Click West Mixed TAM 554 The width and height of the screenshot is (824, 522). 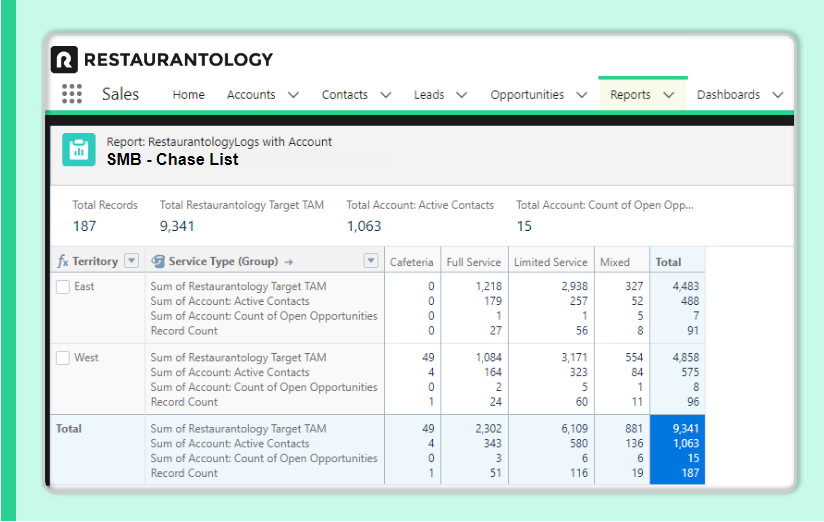coord(634,357)
